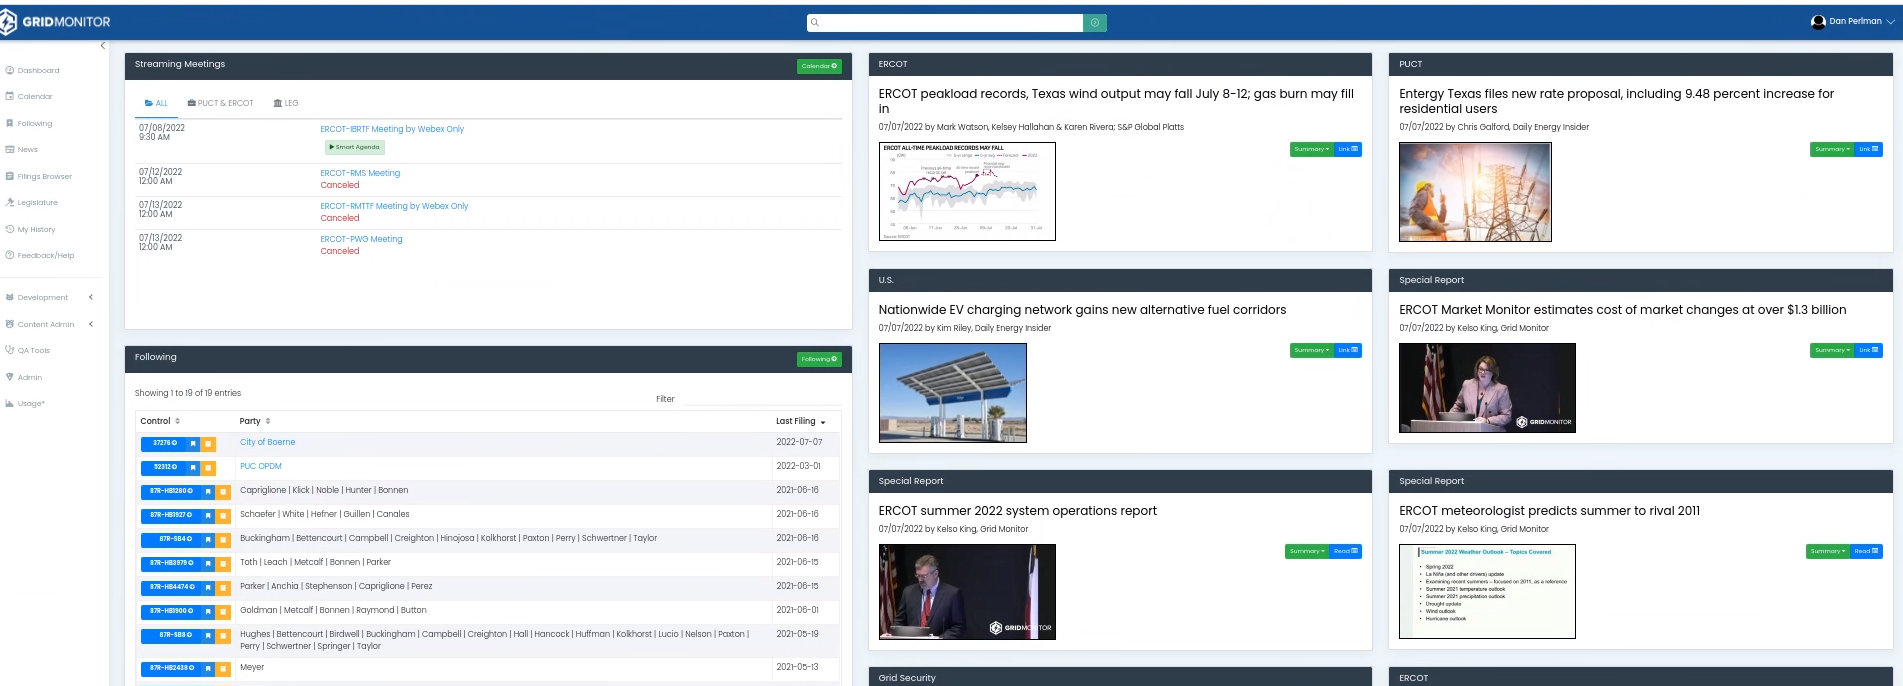Open Summary dropdown for ERCOT peakload article
This screenshot has width=1903, height=686.
coord(1311,149)
